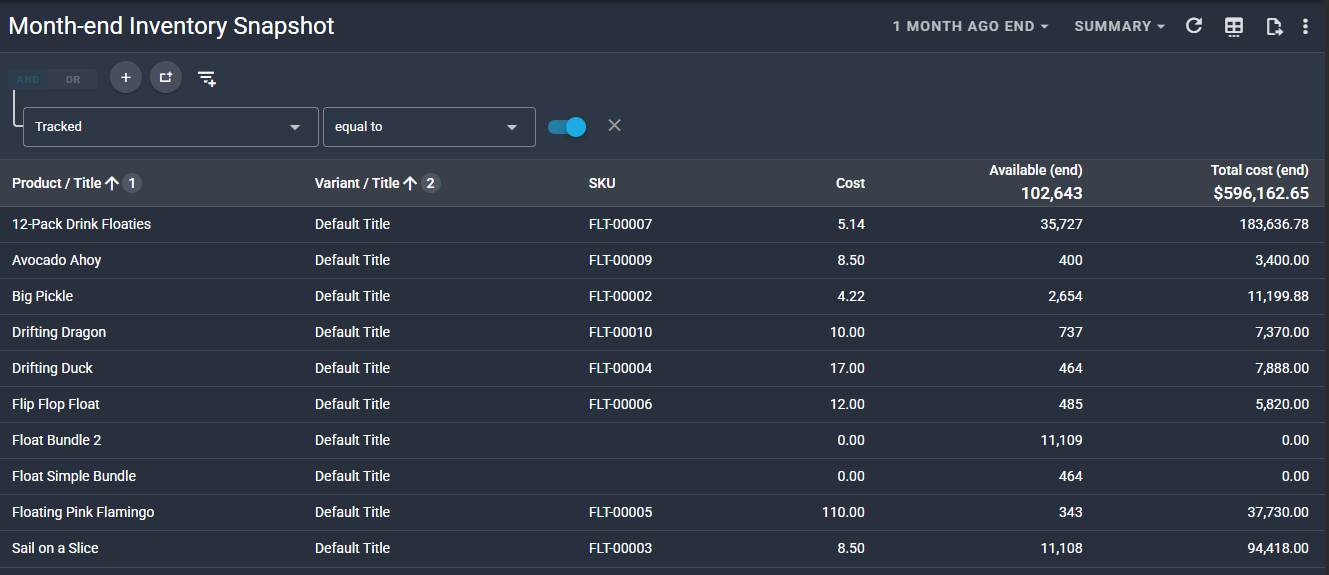
Task: Sort by Product / Title column header
Action: [x=57, y=183]
